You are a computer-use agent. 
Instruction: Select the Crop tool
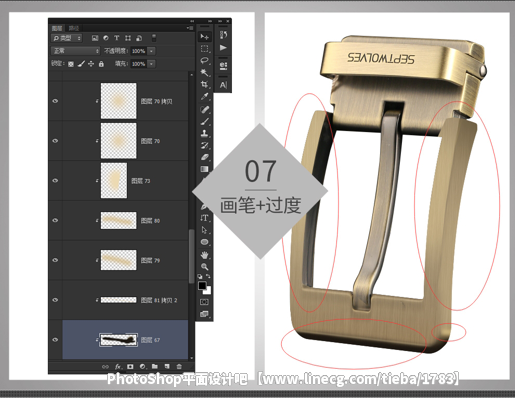pos(204,84)
